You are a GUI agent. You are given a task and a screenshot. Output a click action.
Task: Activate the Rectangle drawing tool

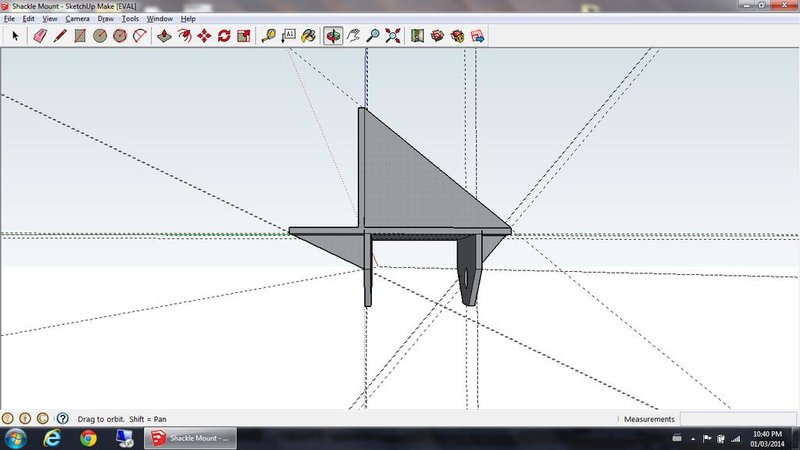pos(80,36)
